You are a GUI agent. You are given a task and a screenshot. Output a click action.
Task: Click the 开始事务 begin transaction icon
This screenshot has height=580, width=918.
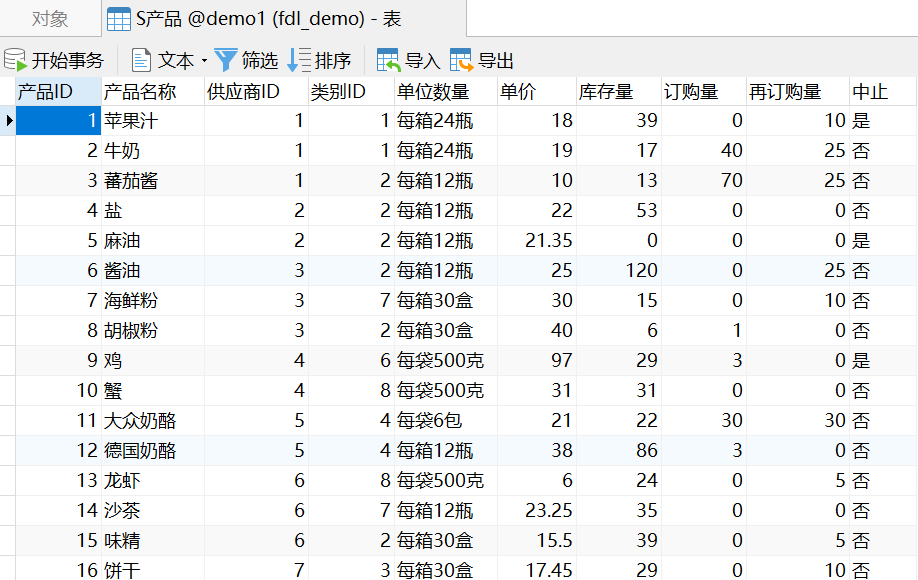(15, 61)
